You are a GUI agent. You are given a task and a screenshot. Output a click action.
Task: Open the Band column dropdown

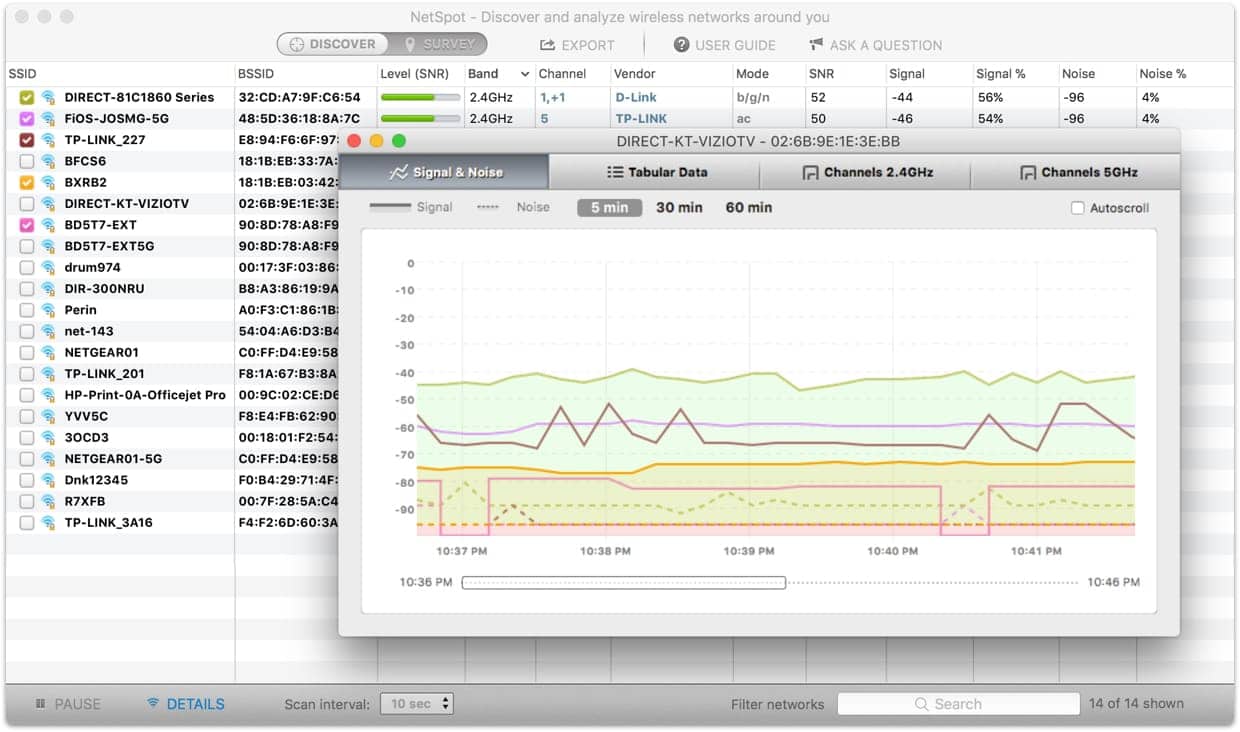click(527, 73)
